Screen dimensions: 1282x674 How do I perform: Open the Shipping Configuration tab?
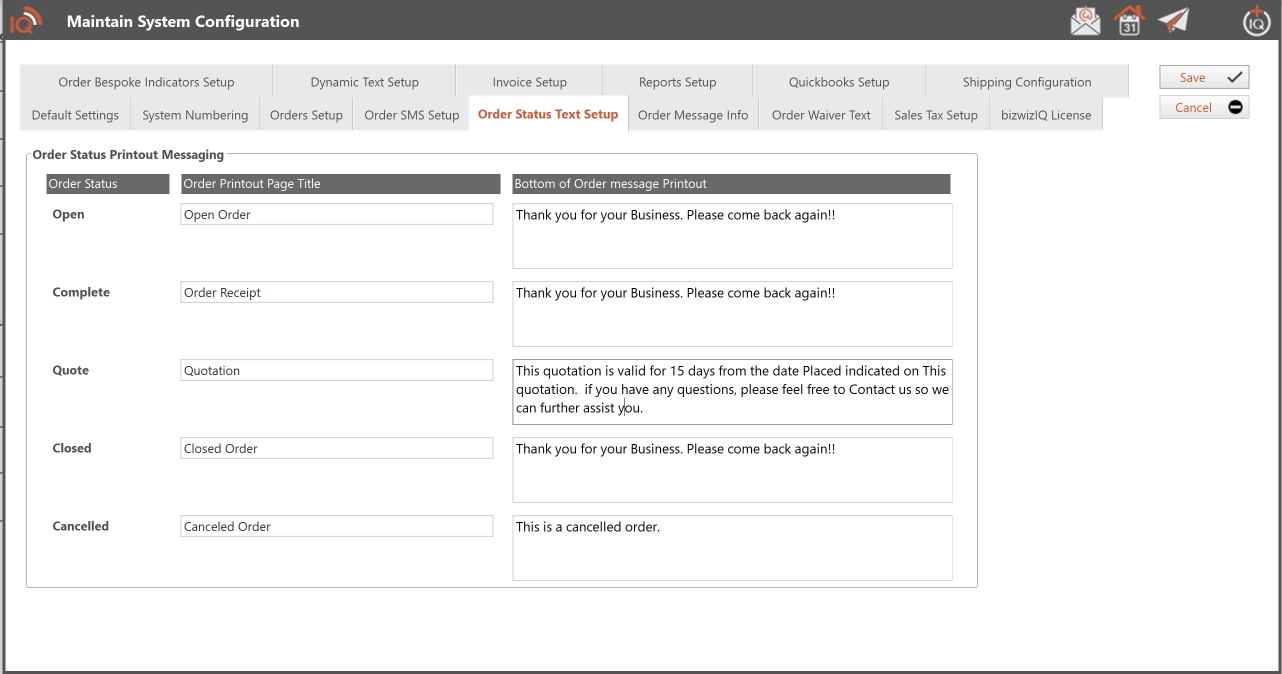click(1026, 82)
